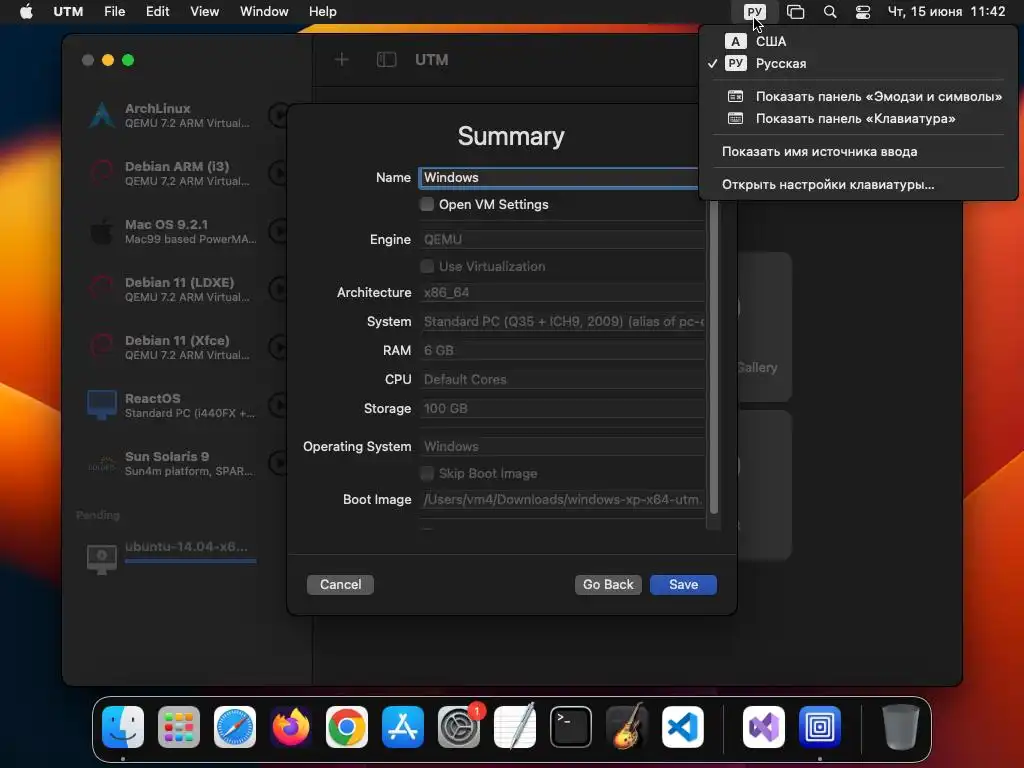Open the input source РУ menu bar icon
This screenshot has height=768, width=1024.
point(754,12)
